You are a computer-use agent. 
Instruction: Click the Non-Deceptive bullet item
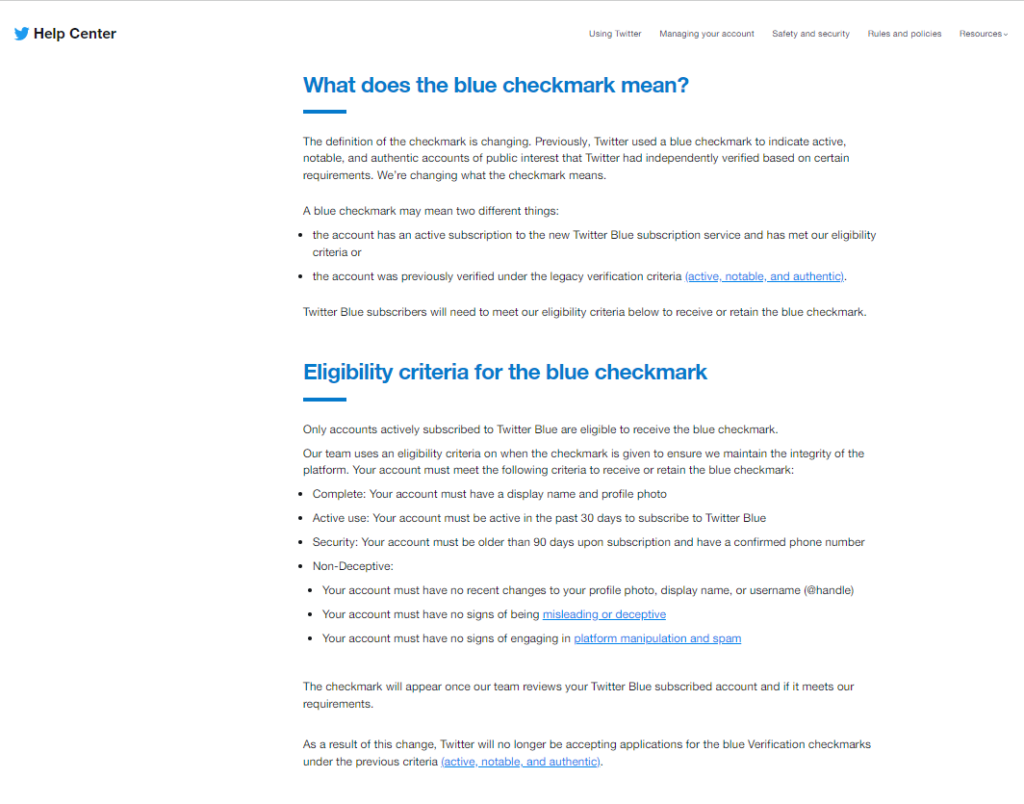353,566
